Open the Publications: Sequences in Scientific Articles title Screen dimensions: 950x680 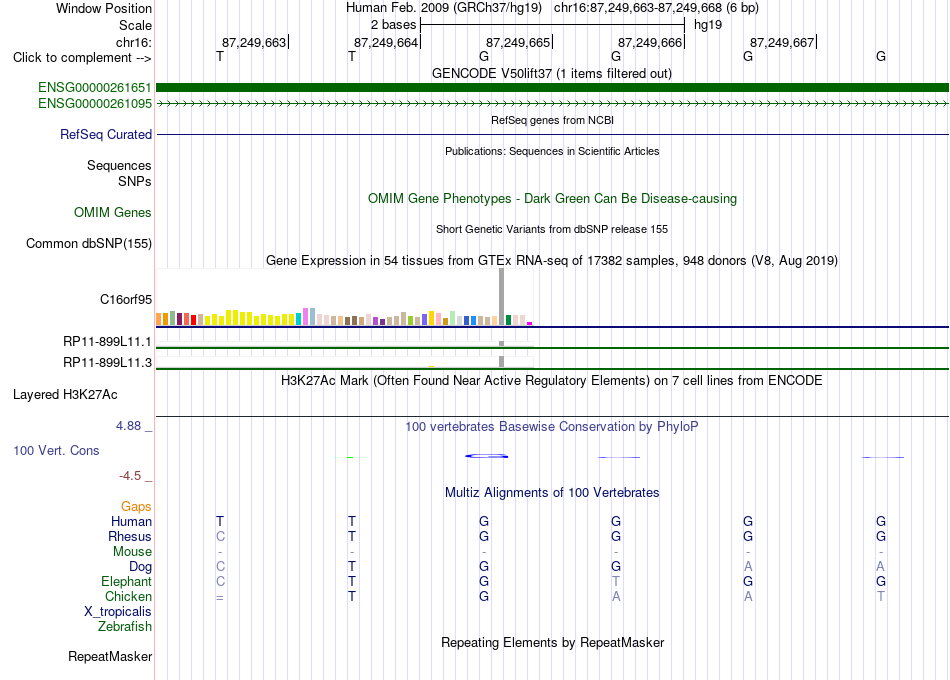(x=552, y=151)
